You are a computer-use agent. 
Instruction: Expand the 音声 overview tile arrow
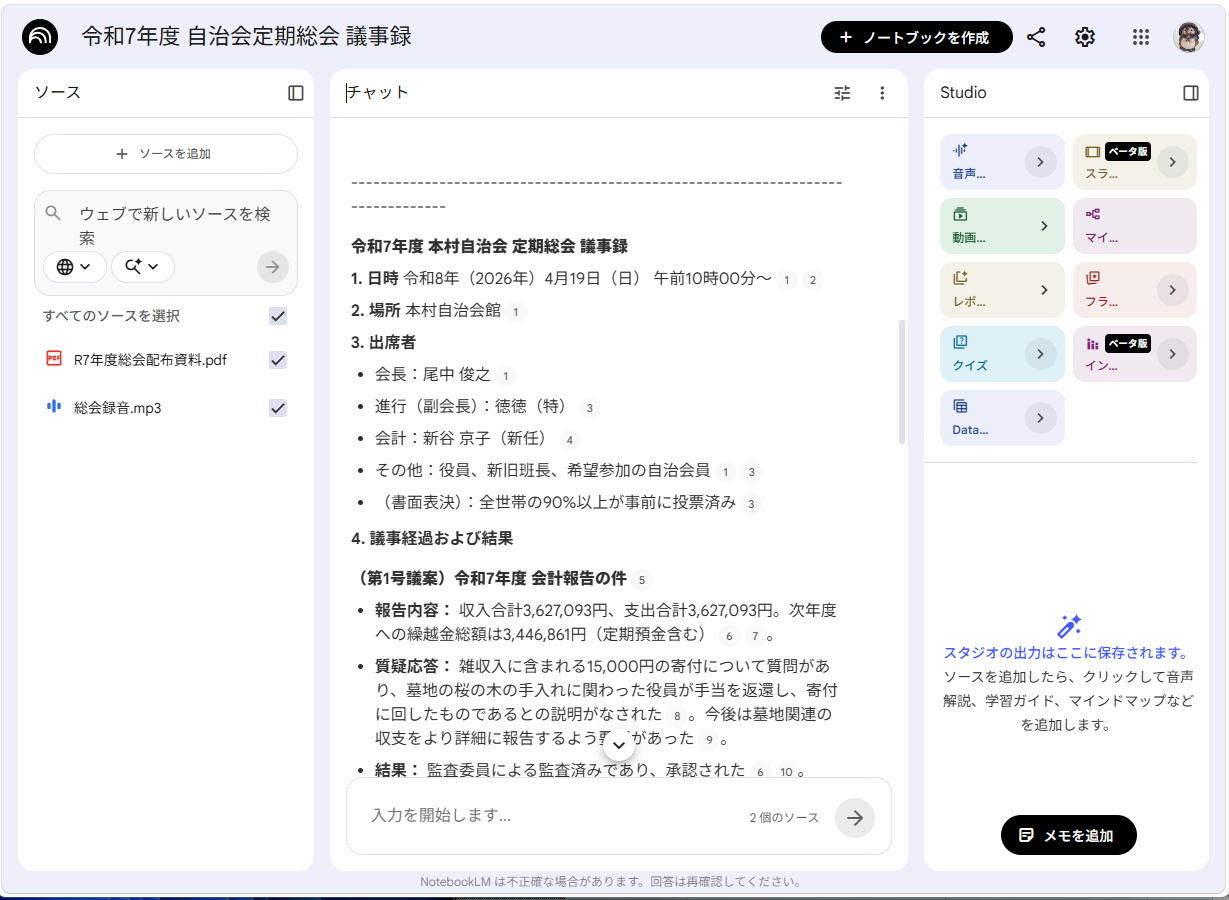pyautogui.click(x=1041, y=162)
